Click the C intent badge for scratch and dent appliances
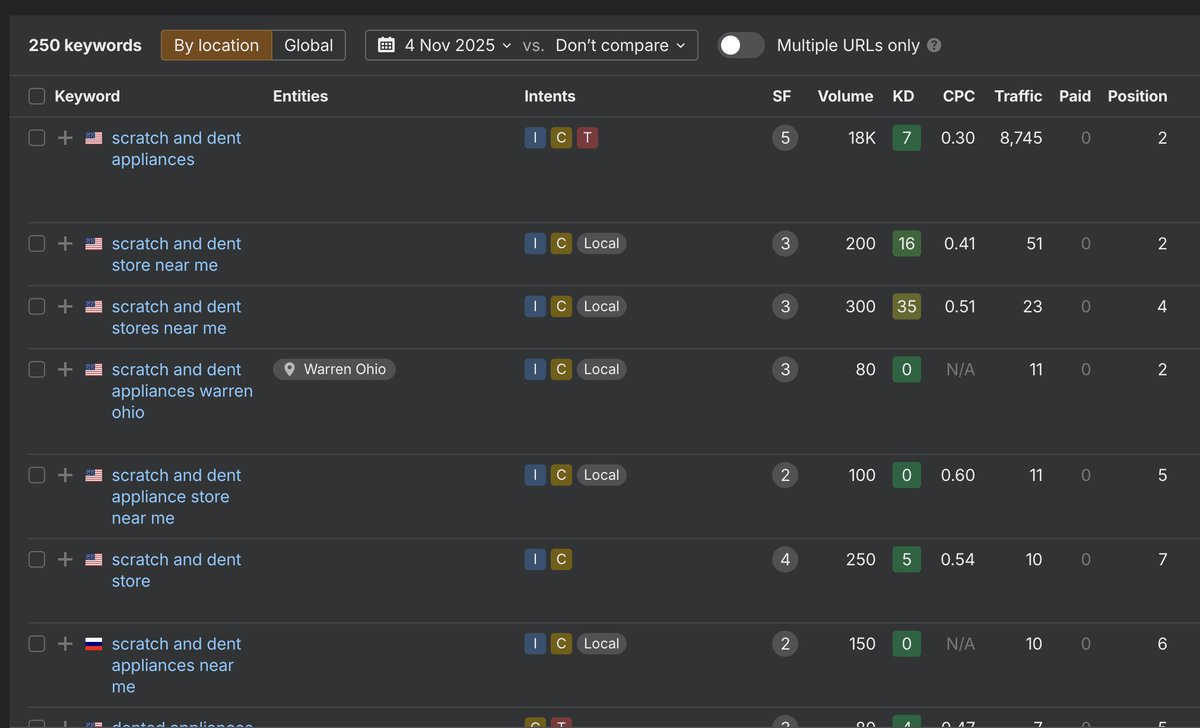 [561, 138]
